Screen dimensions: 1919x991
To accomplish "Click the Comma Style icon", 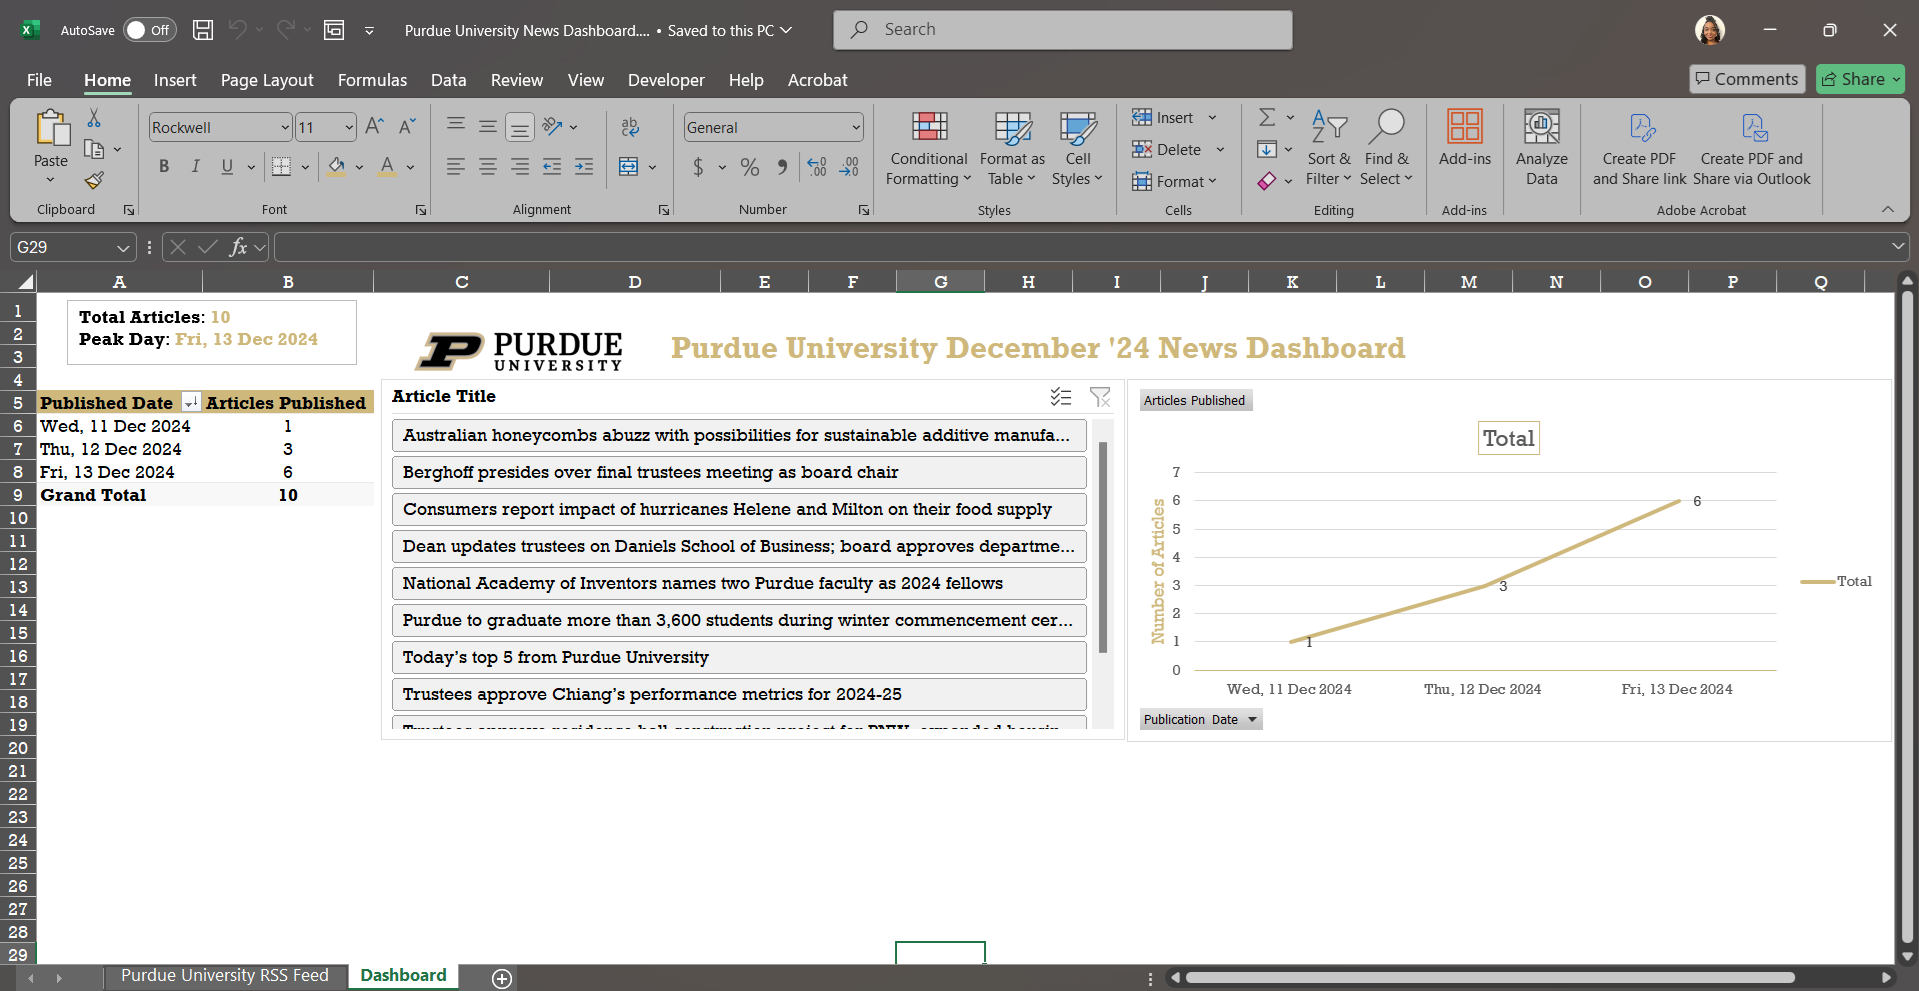I will [782, 167].
